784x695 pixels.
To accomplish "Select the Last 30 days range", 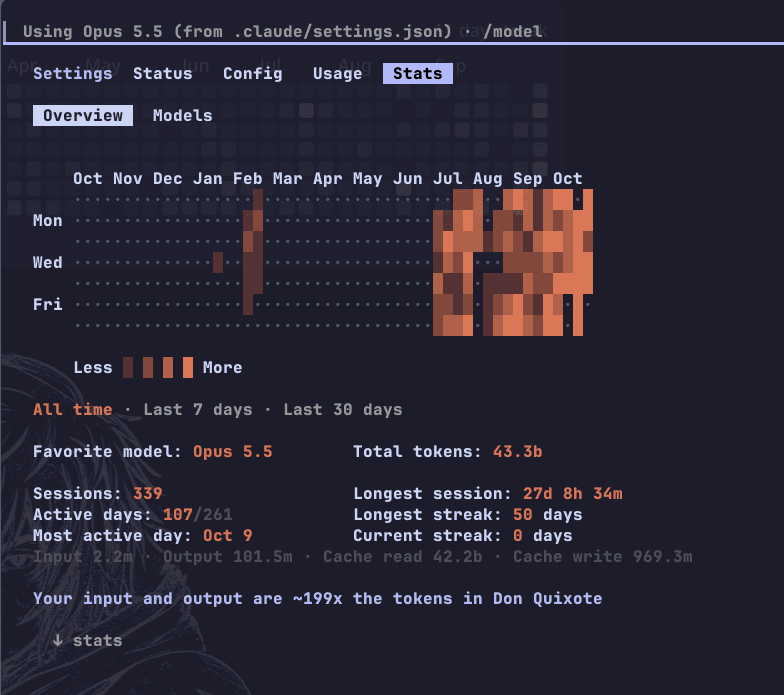I will tap(342, 410).
